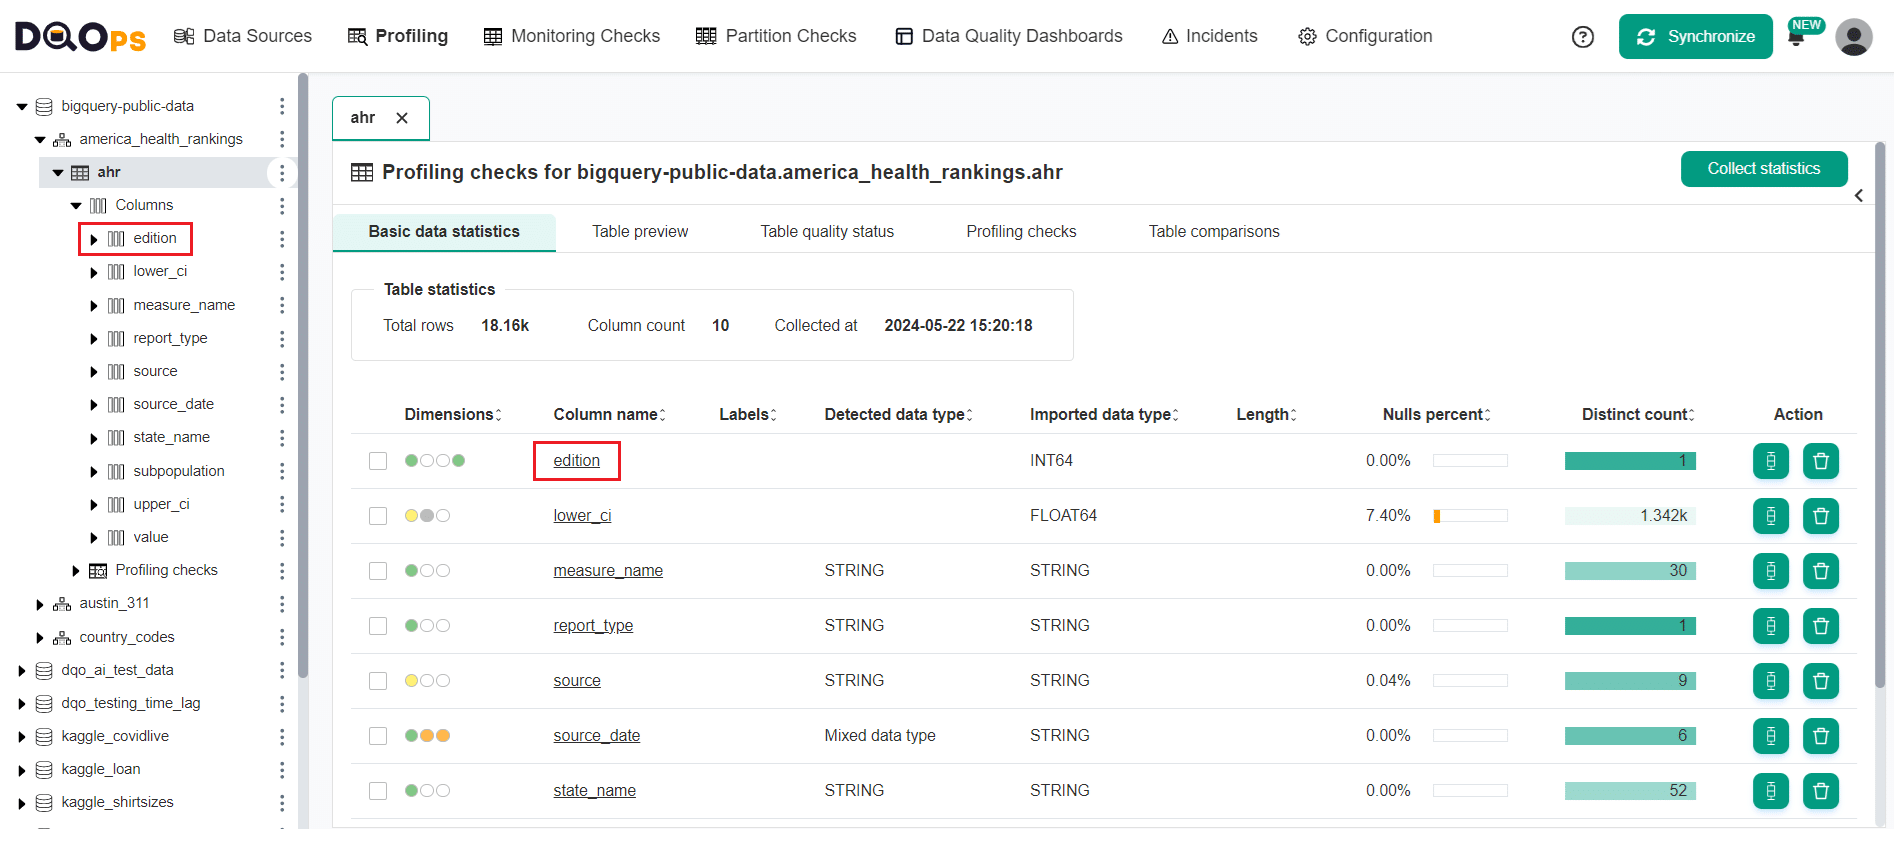Tick the checkbox for source_date row
The height and width of the screenshot is (841, 1899).
point(378,736)
